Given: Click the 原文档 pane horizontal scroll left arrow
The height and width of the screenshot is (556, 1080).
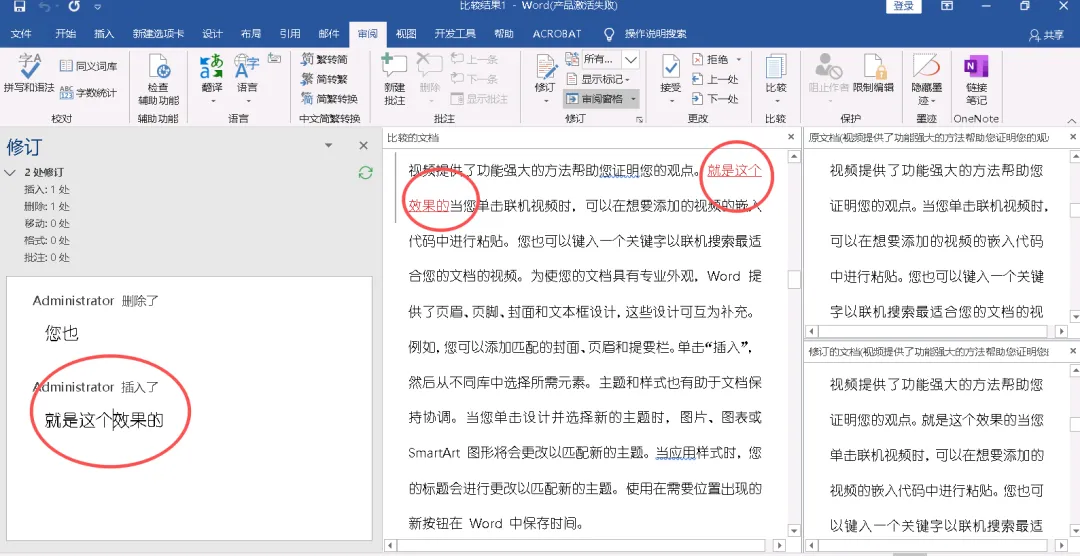Looking at the screenshot, I should coord(811,331).
